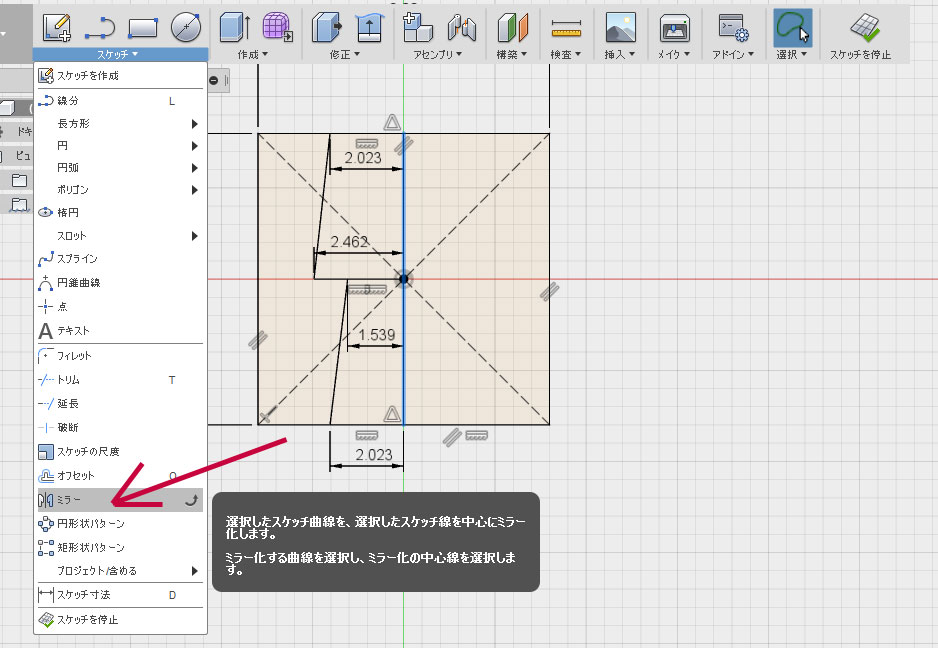Choose Trim (トリム) from the sketch menu

[x=68, y=380]
